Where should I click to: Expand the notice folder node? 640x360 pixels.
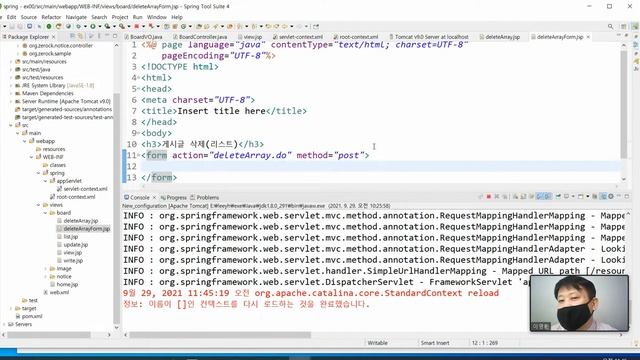click(x=46, y=277)
